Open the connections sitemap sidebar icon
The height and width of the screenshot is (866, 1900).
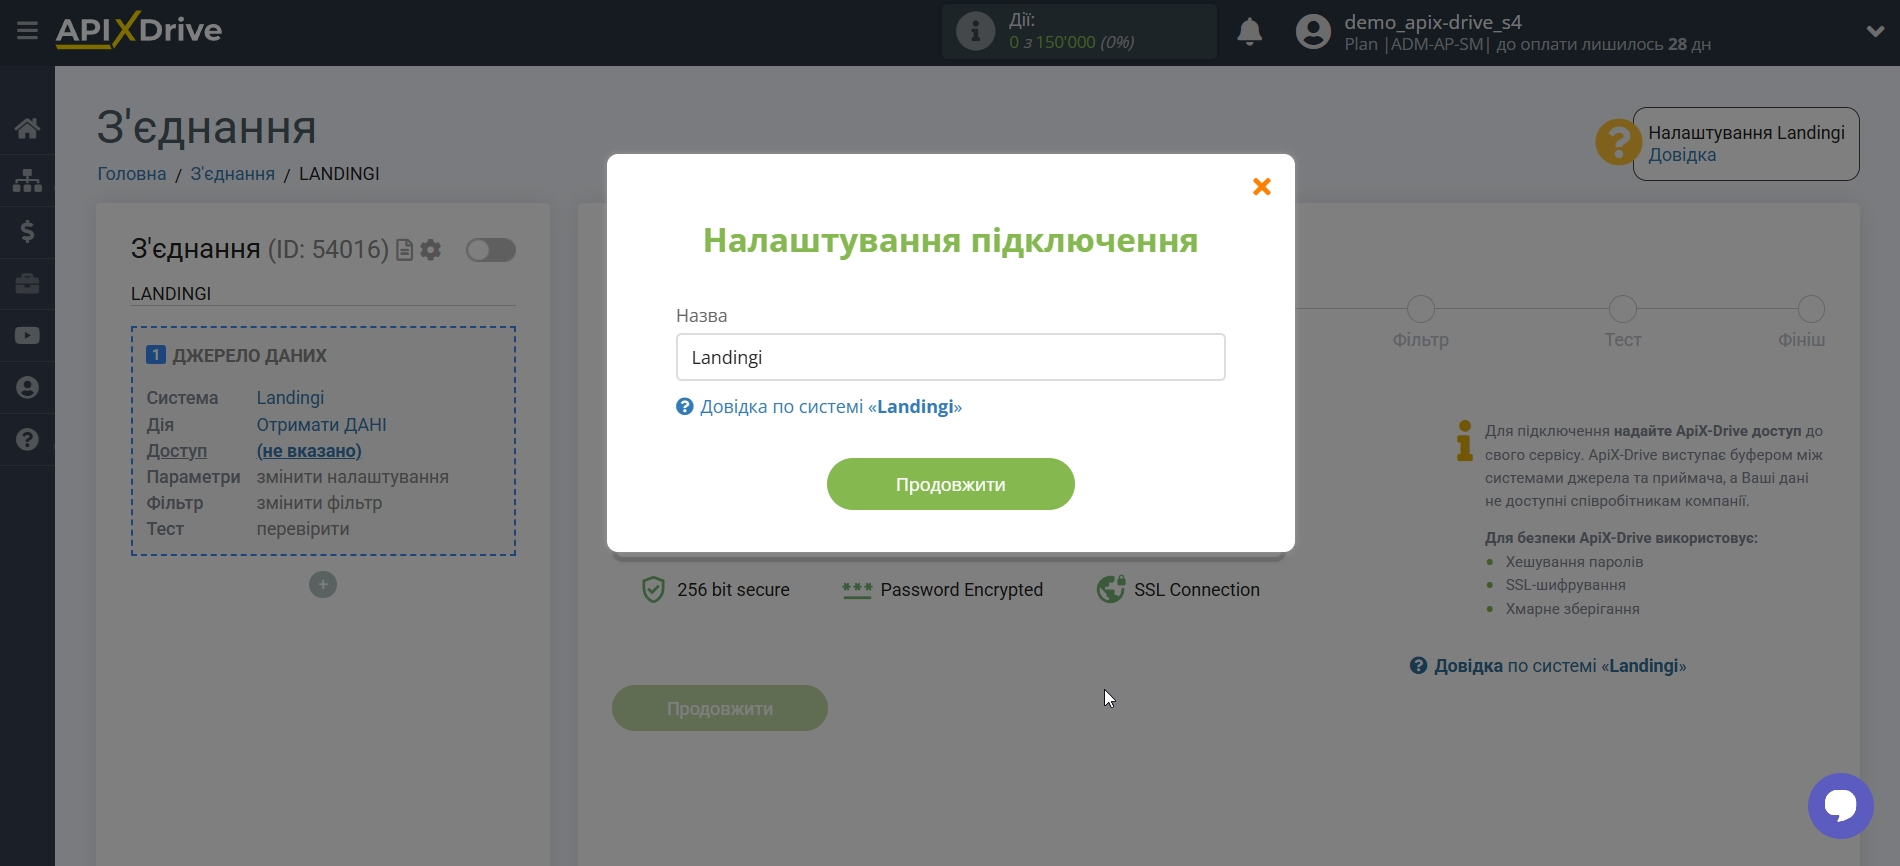(x=27, y=180)
